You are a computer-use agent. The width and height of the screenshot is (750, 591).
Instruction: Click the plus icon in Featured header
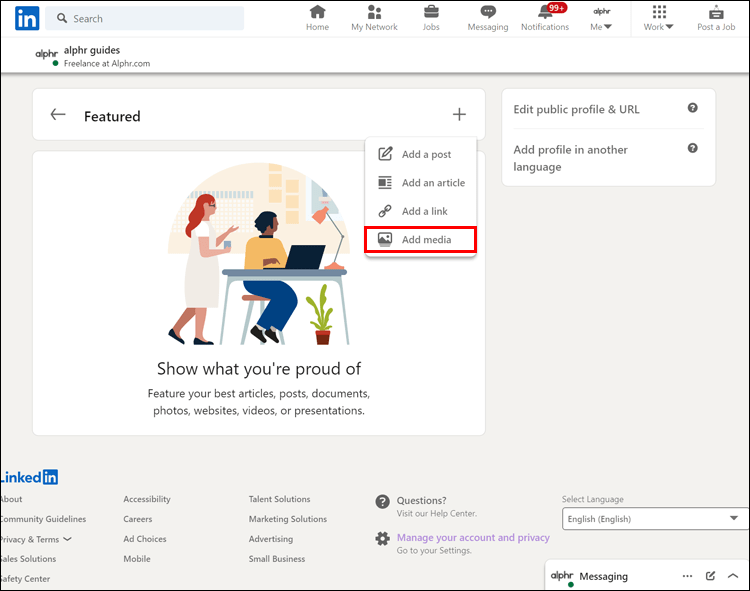(459, 115)
